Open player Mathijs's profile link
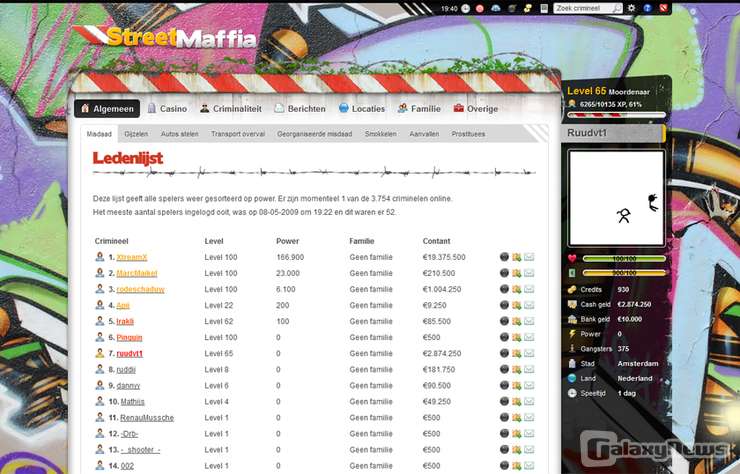The image size is (740, 474). tap(132, 402)
